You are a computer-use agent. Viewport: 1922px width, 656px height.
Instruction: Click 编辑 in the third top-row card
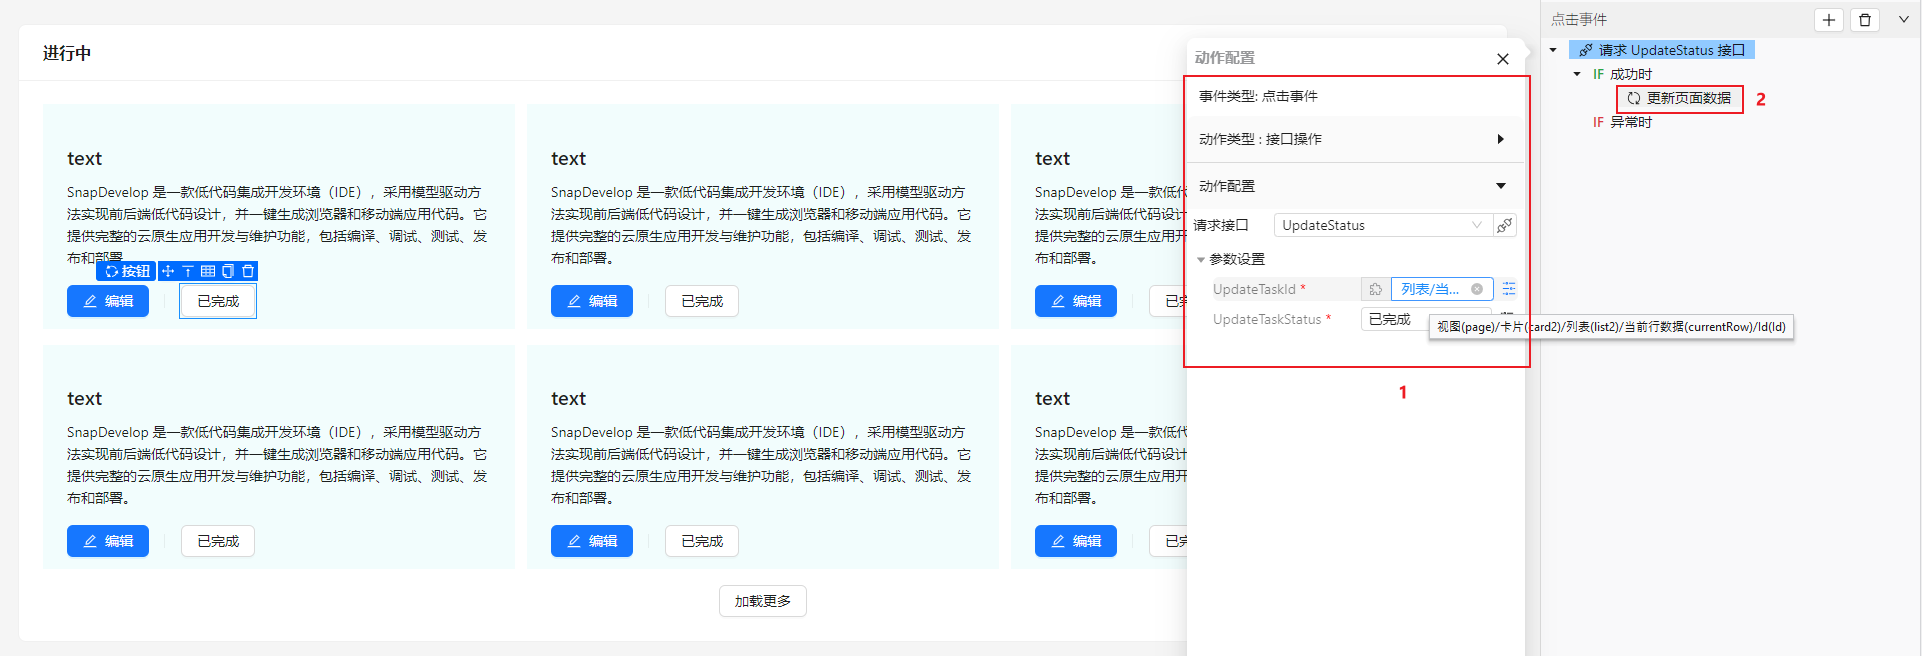[1076, 301]
